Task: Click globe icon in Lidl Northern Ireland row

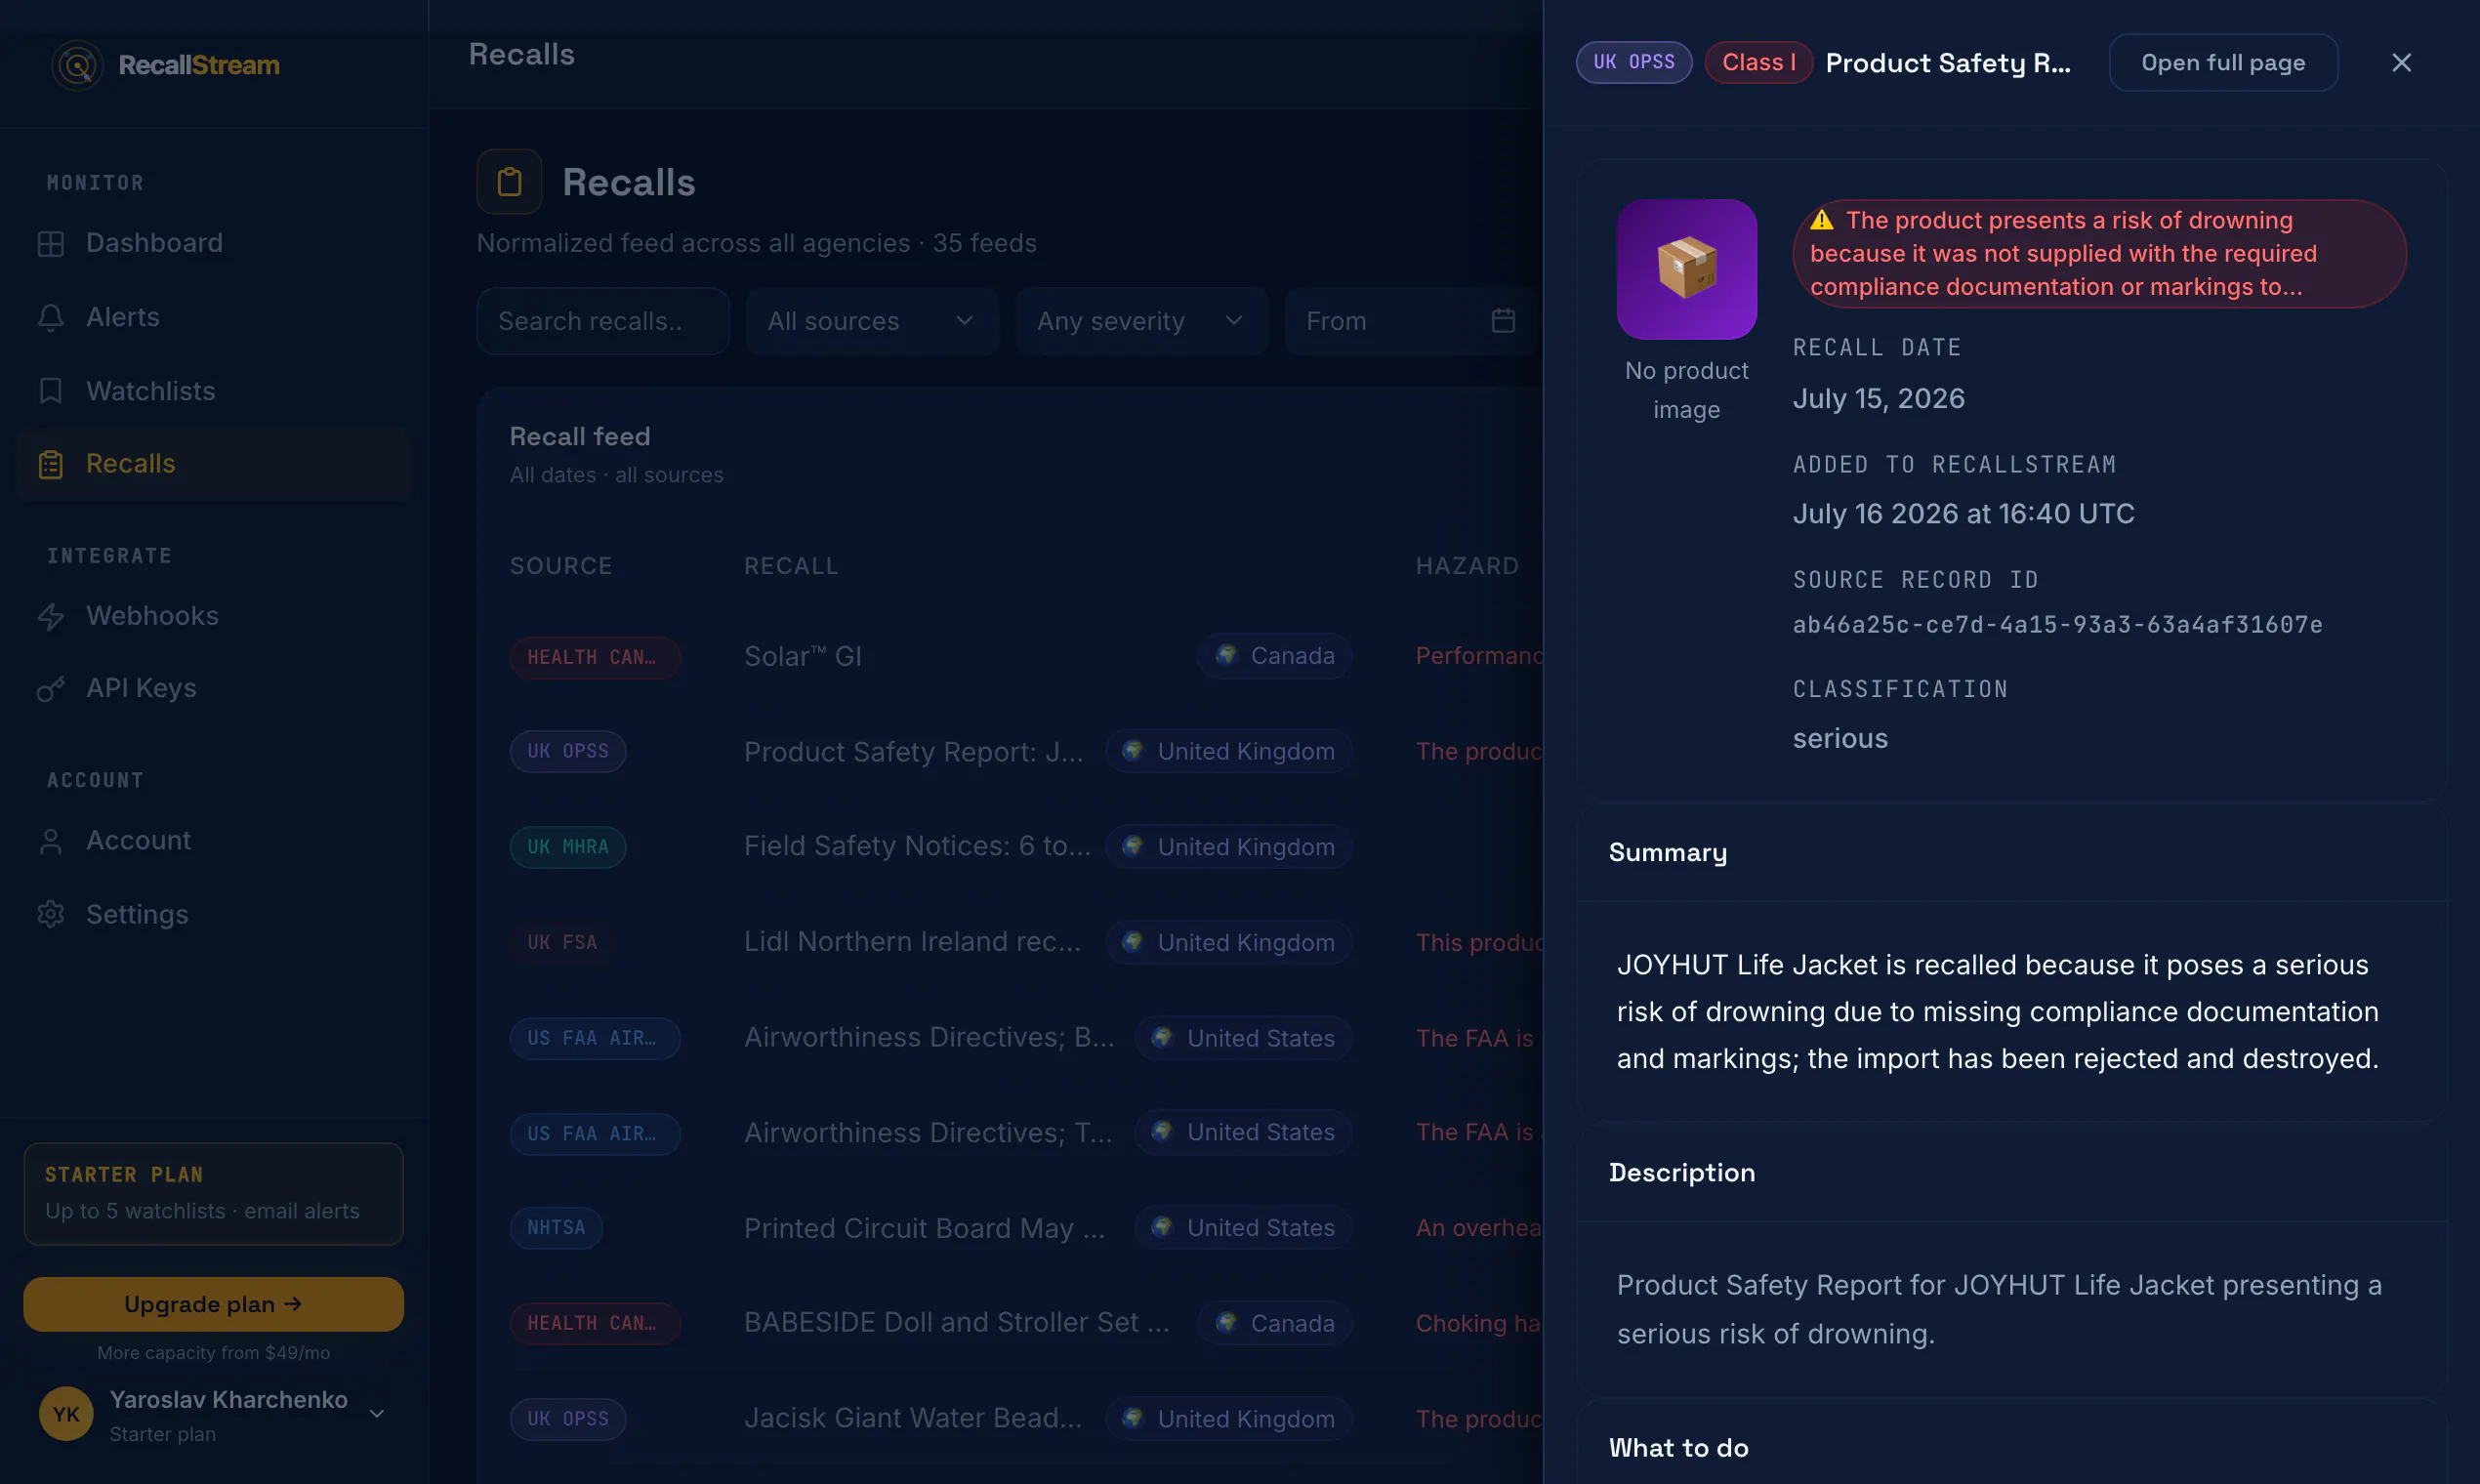Action: (x=1133, y=941)
